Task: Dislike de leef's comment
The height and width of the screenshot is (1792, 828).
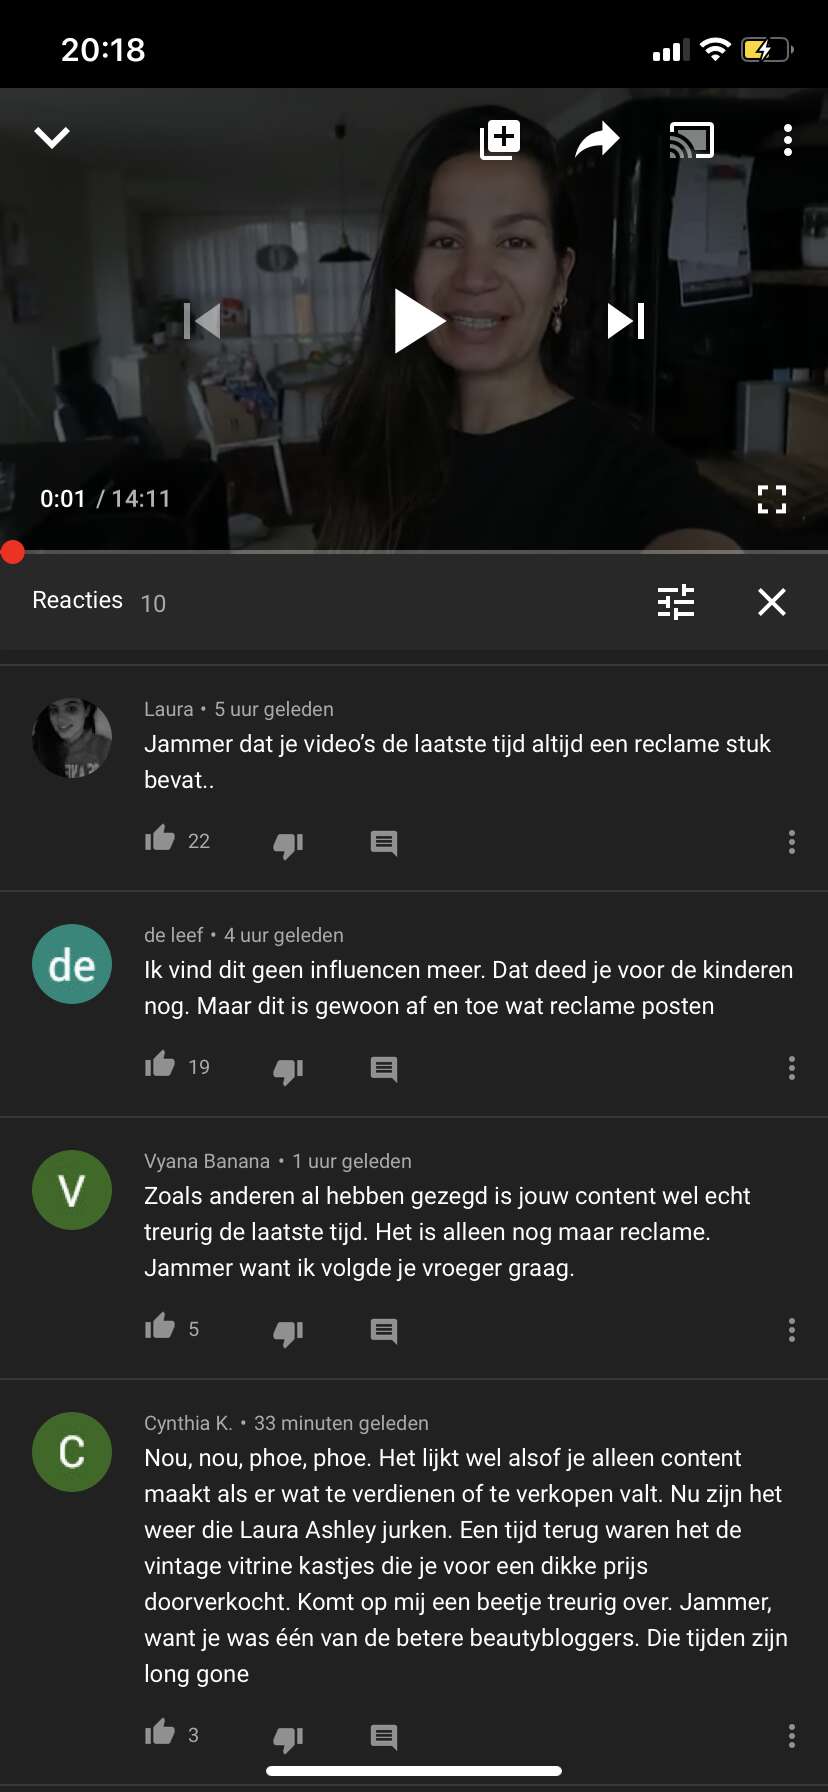Action: pos(288,1071)
